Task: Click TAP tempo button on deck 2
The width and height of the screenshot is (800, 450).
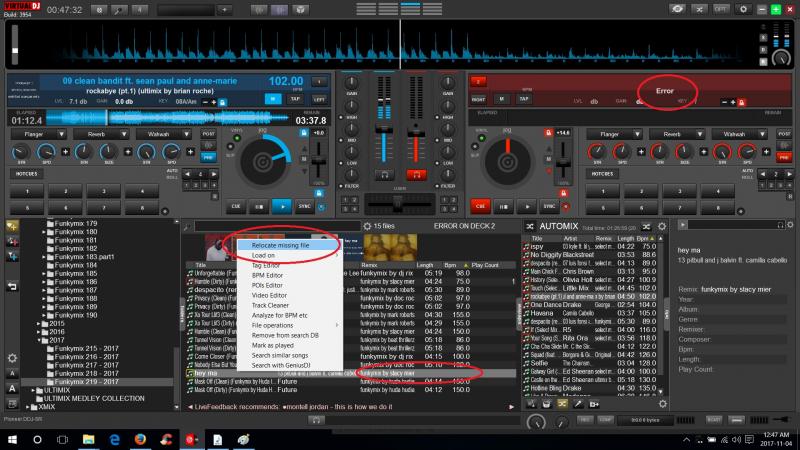Action: 524,99
